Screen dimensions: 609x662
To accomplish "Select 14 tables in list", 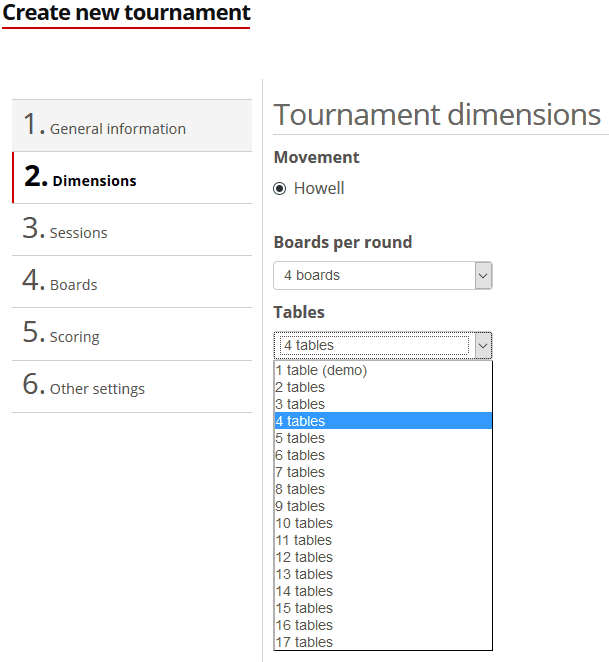I will click(x=305, y=591).
